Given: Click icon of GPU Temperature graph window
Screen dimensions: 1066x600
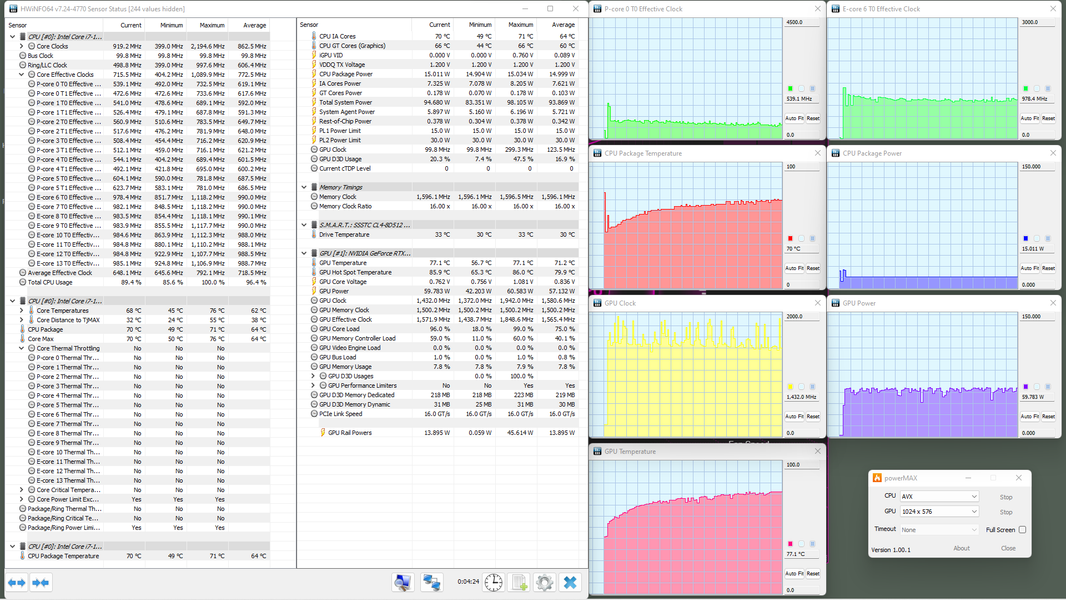Looking at the screenshot, I should point(598,451).
